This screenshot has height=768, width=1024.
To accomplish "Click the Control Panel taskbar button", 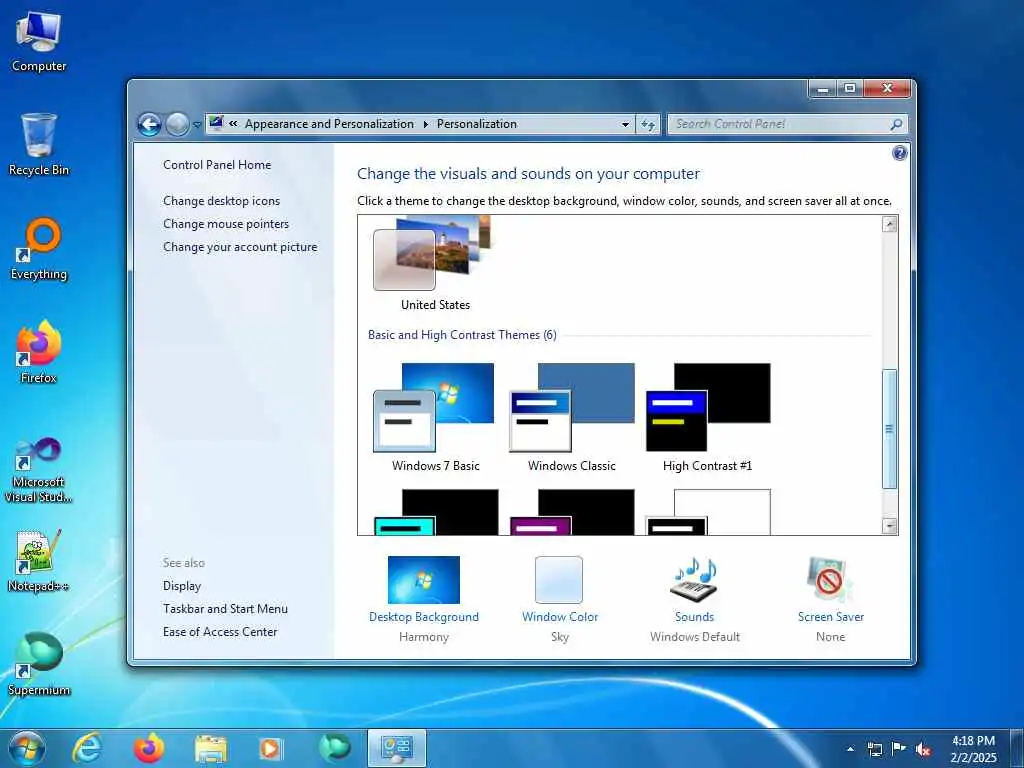I will (396, 748).
